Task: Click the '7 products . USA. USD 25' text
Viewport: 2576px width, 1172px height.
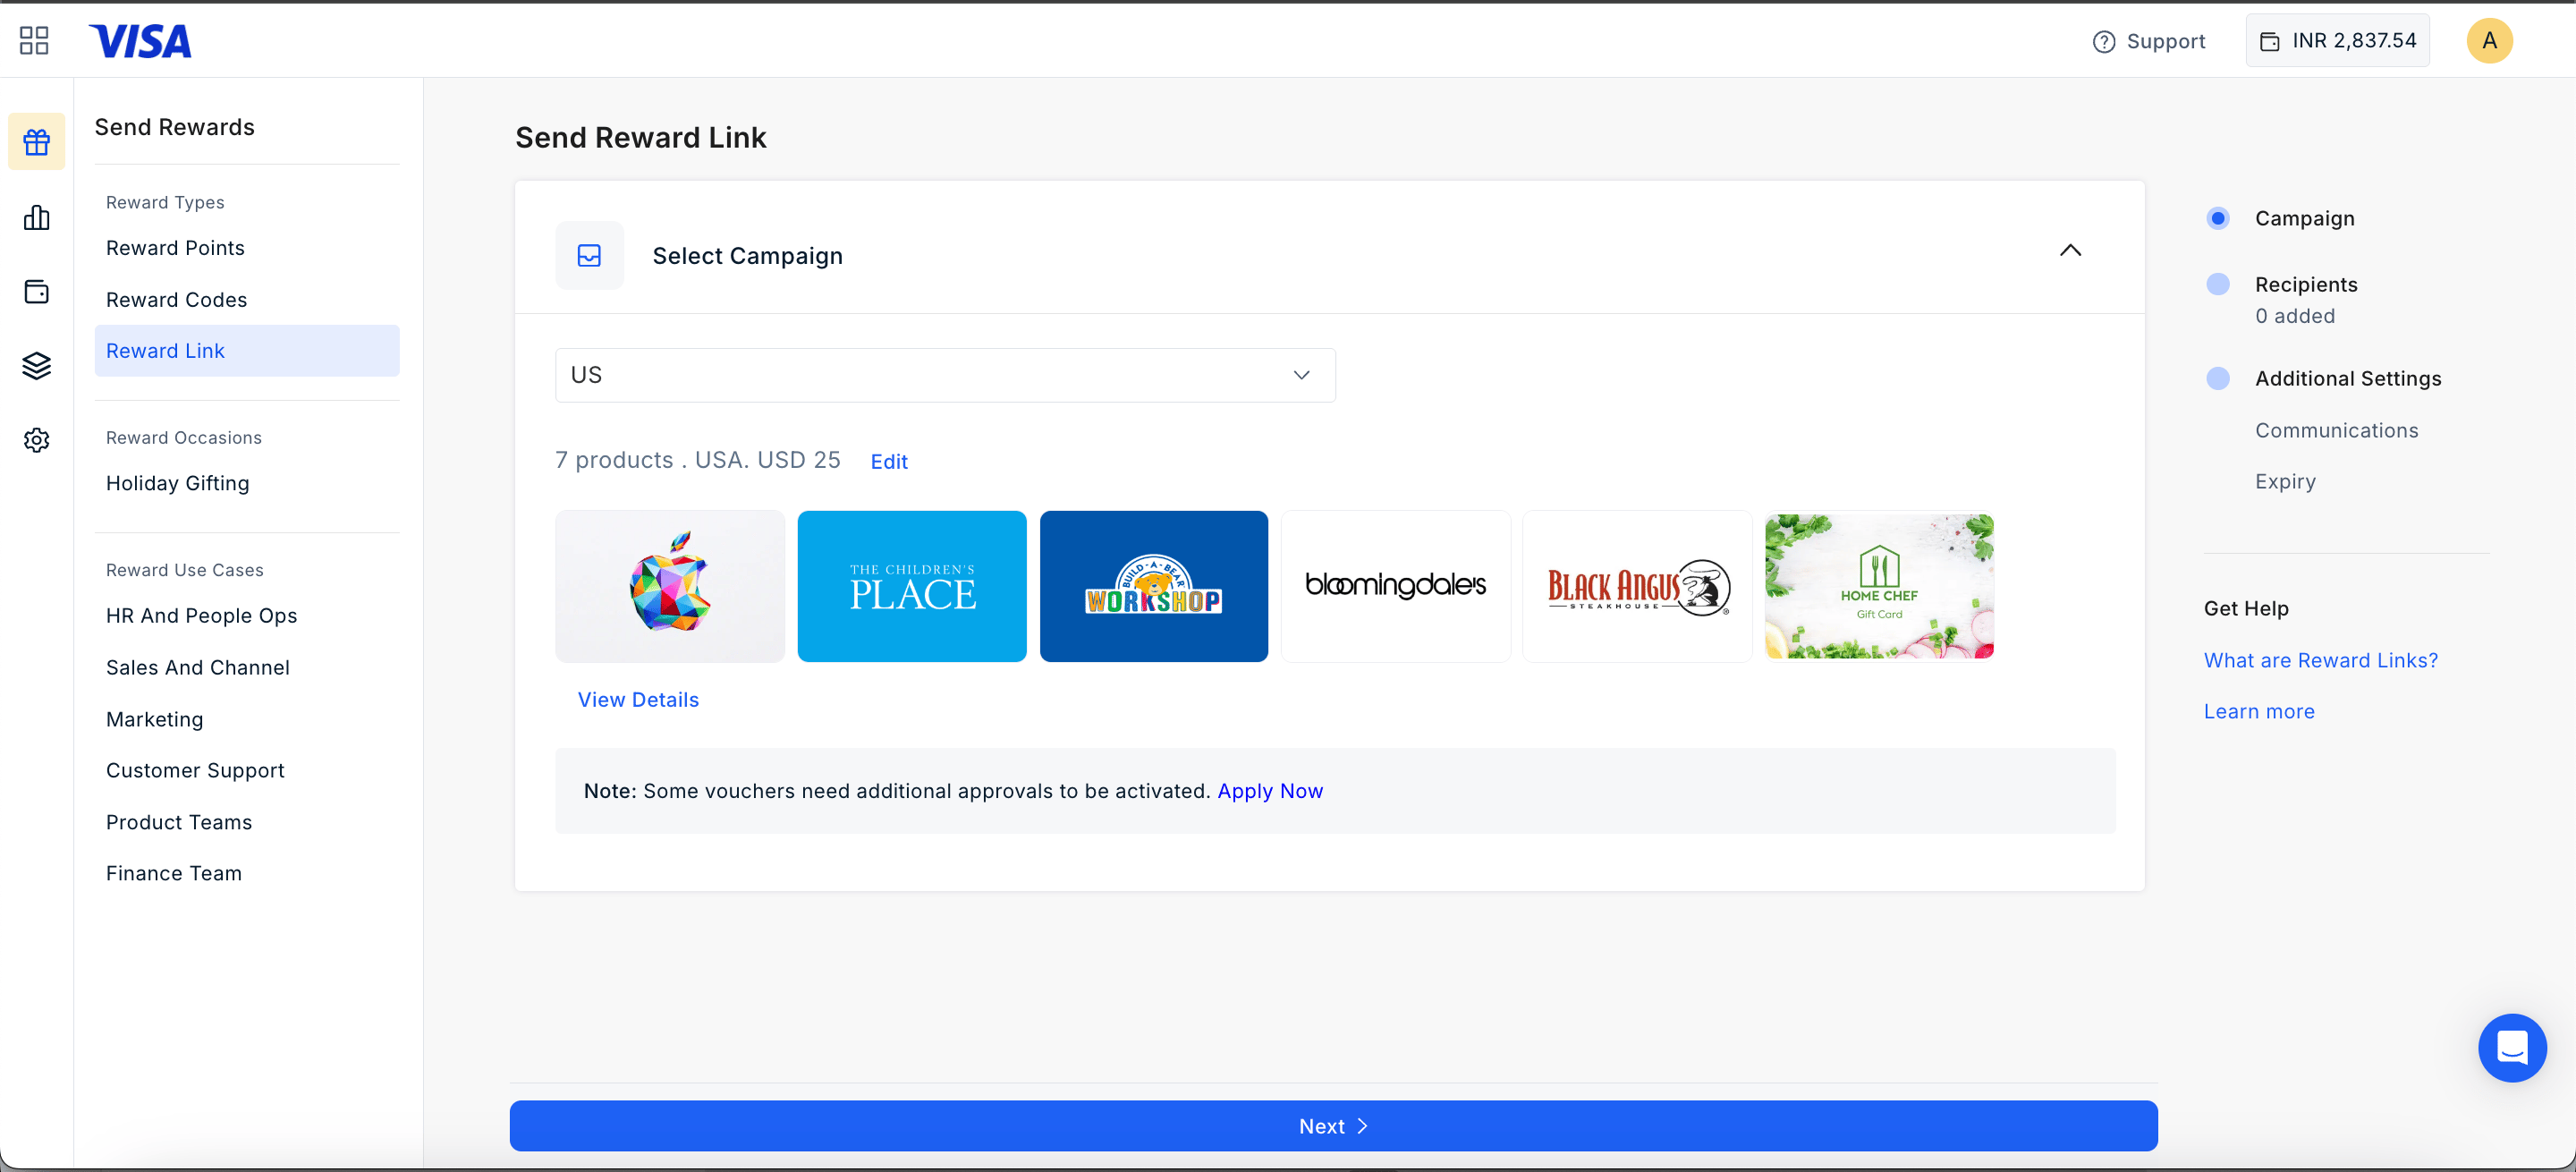Action: (x=698, y=460)
